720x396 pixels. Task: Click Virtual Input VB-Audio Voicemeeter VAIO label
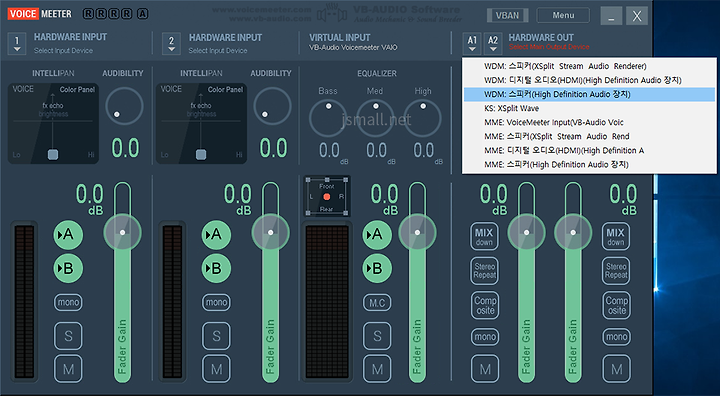(353, 47)
